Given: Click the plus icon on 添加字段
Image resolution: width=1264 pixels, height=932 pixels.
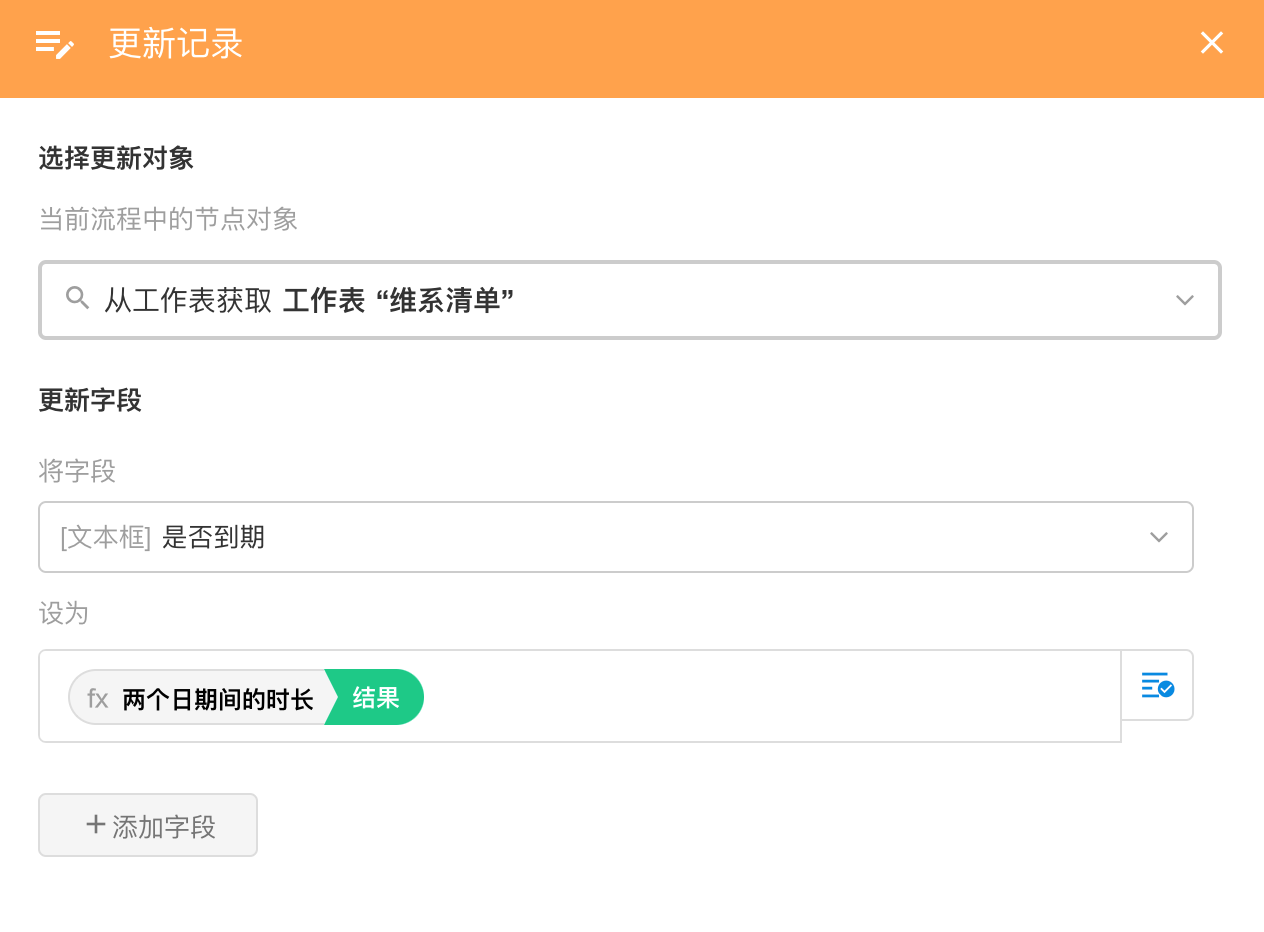Looking at the screenshot, I should [x=96, y=825].
